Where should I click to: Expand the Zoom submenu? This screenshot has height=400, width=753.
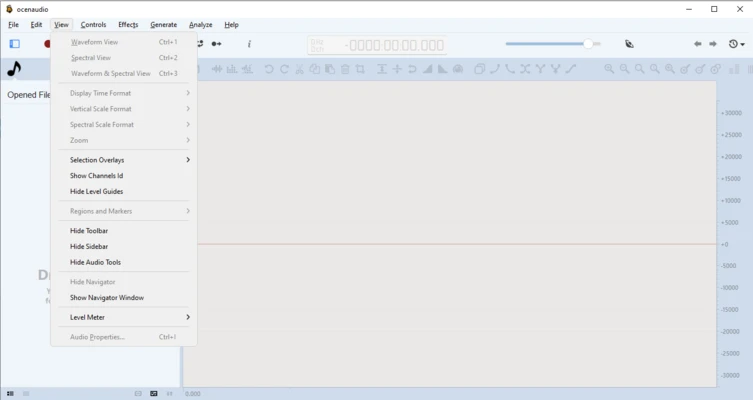[124, 140]
